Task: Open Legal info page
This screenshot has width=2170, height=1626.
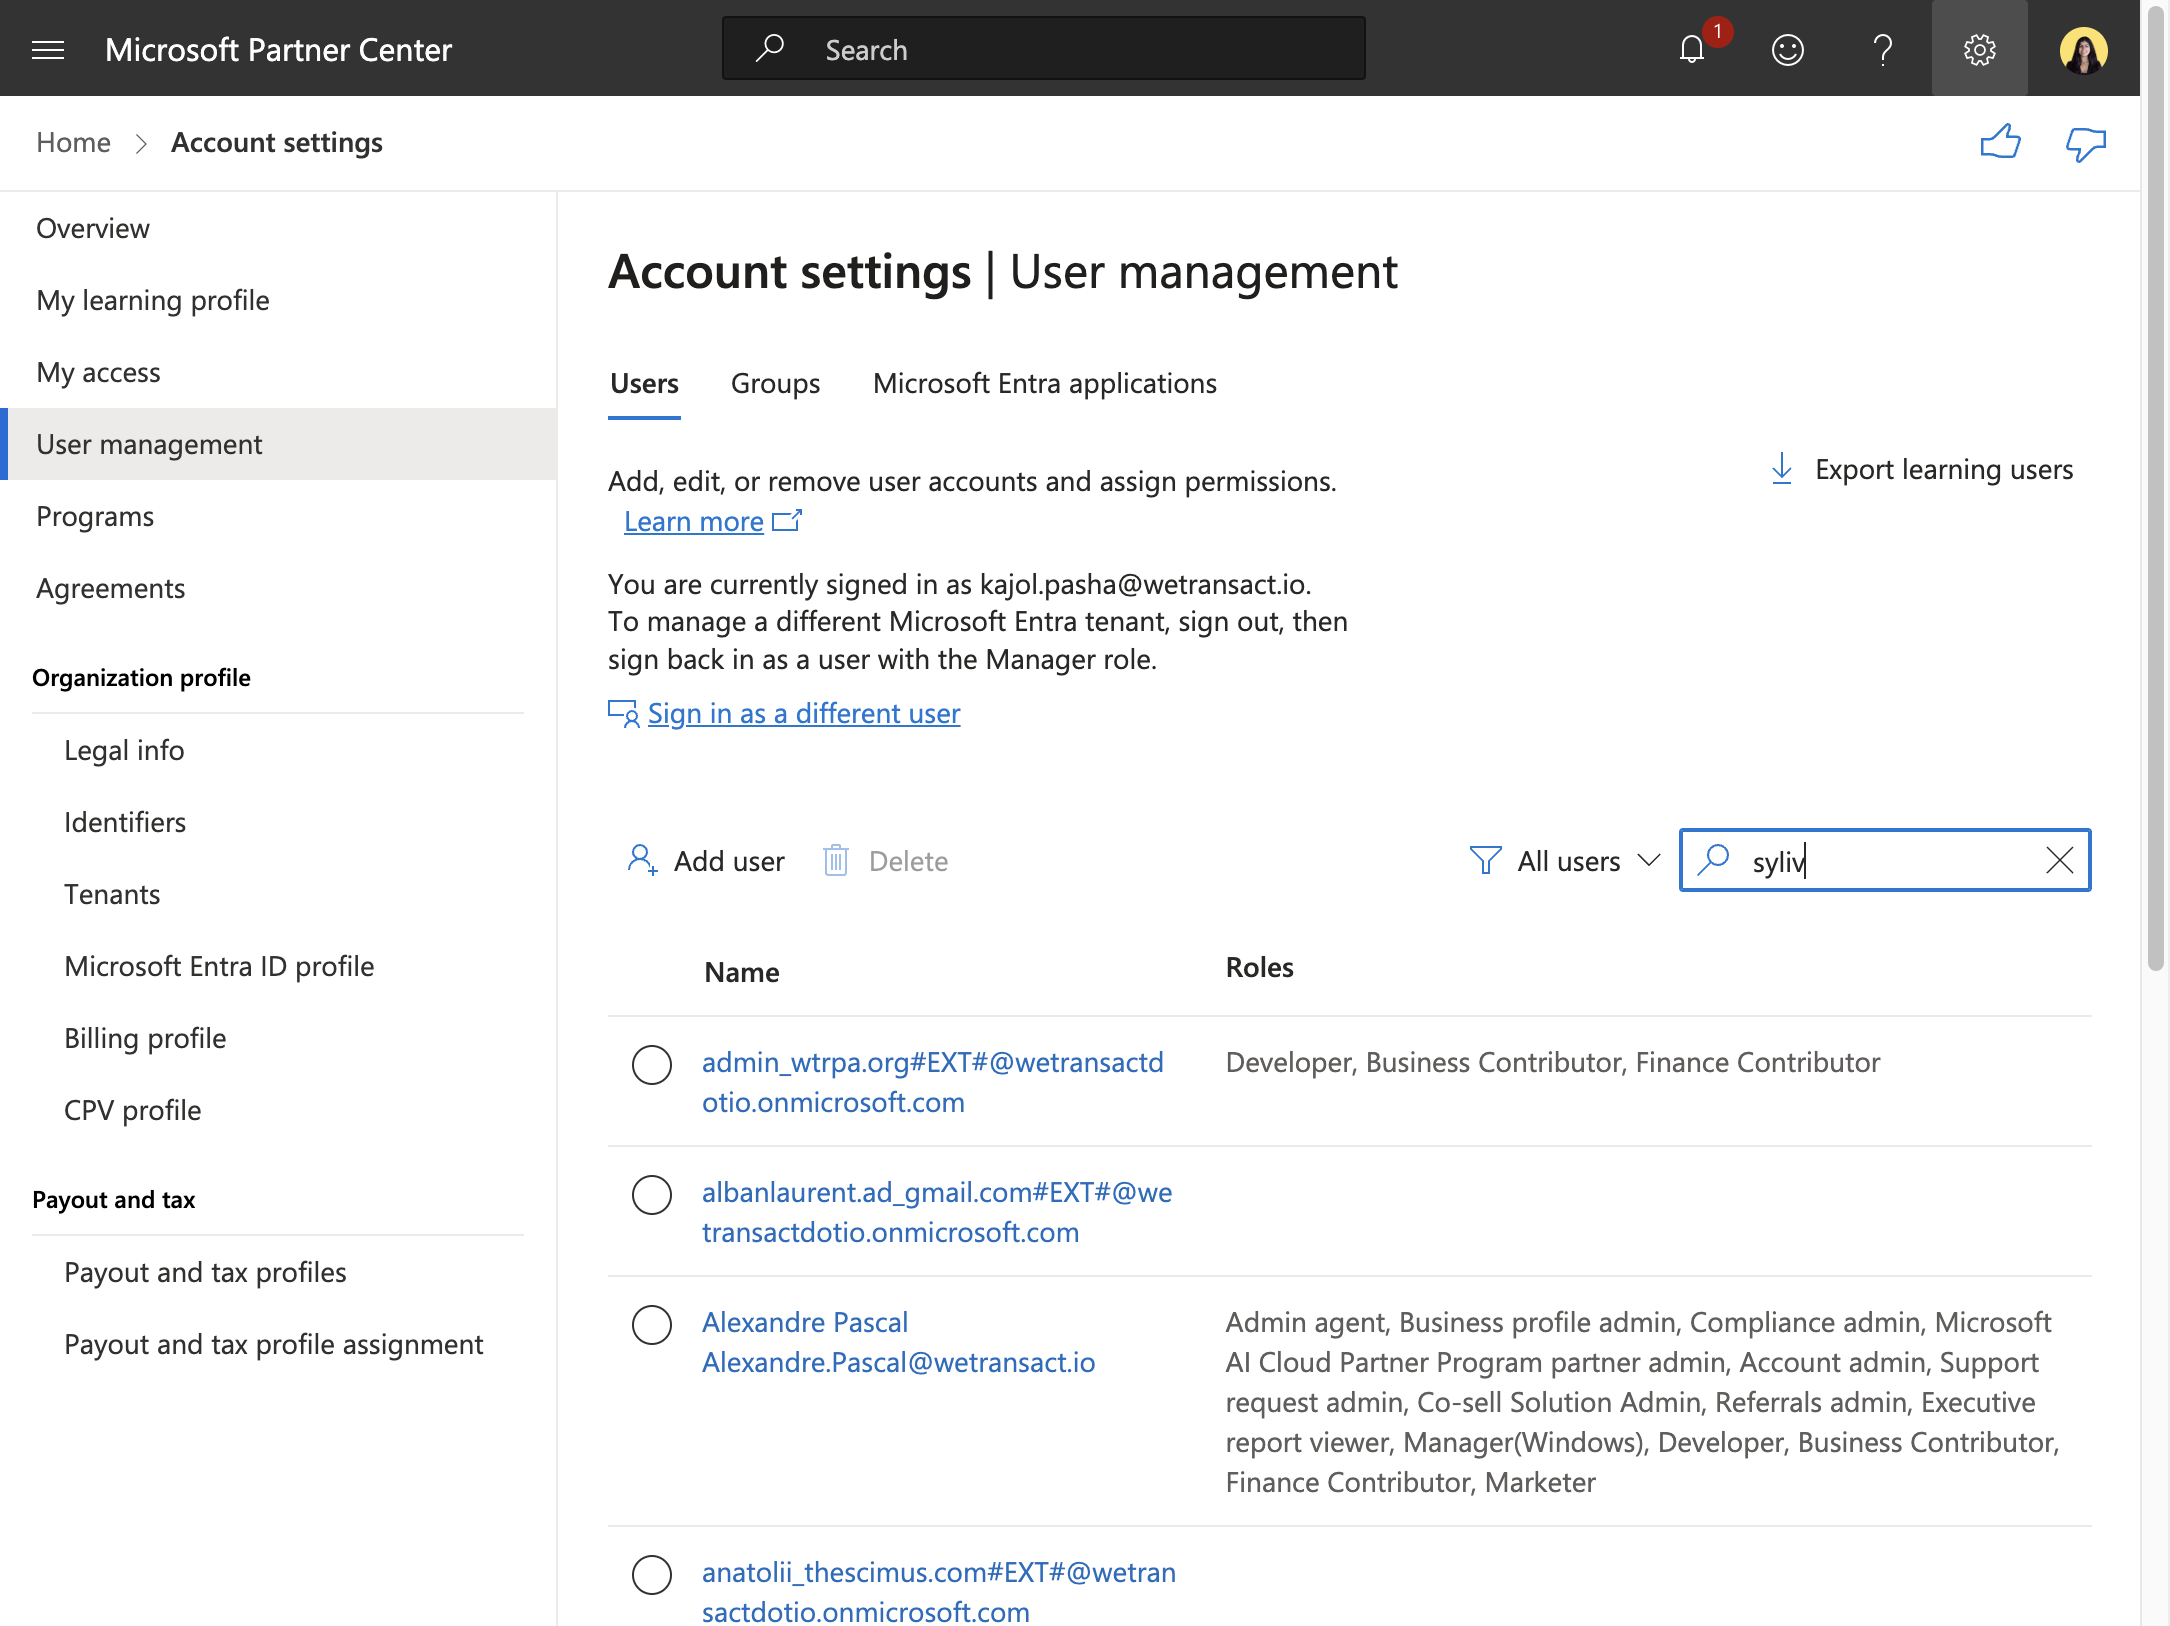Action: tap(124, 750)
